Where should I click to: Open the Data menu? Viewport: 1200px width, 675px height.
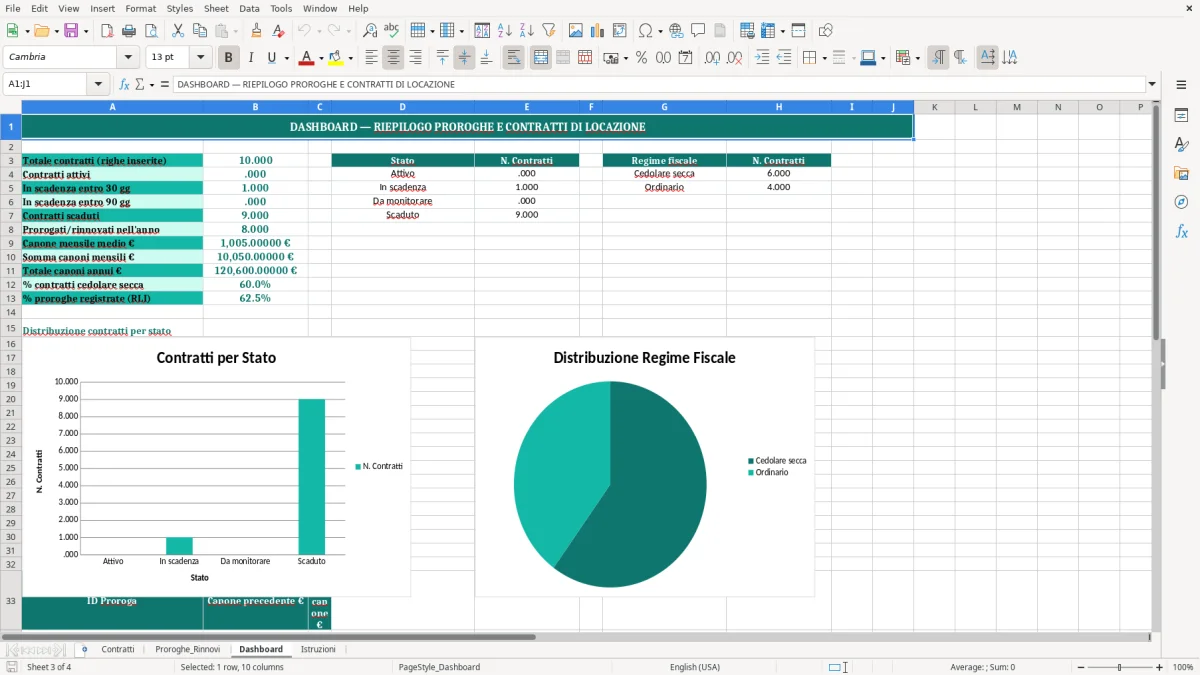click(249, 8)
